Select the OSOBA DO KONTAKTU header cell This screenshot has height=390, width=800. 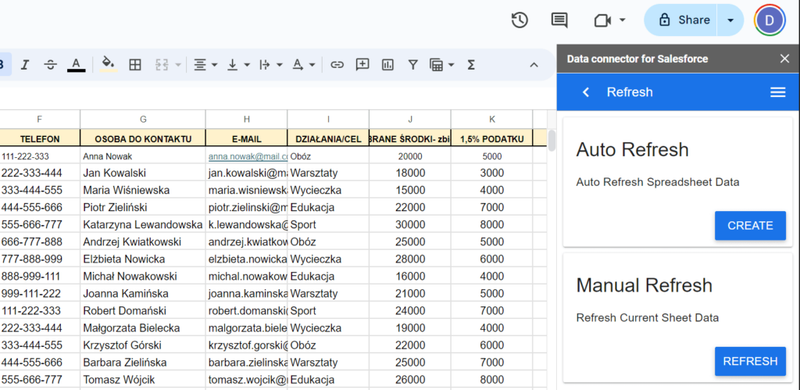pyautogui.click(x=143, y=138)
